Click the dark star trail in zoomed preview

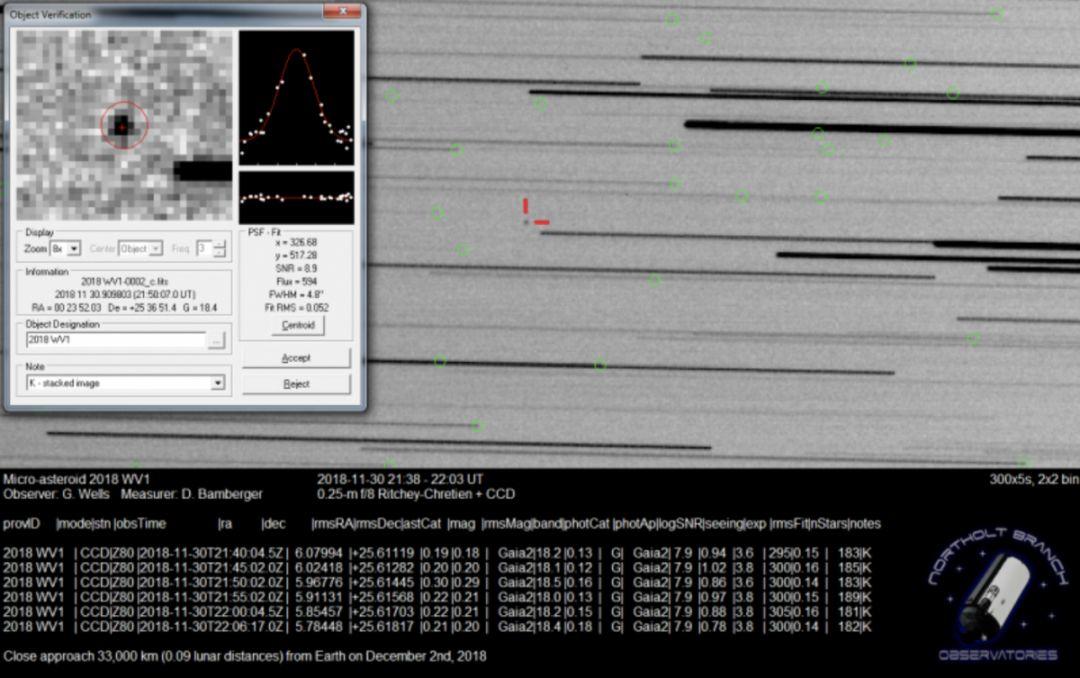203,170
